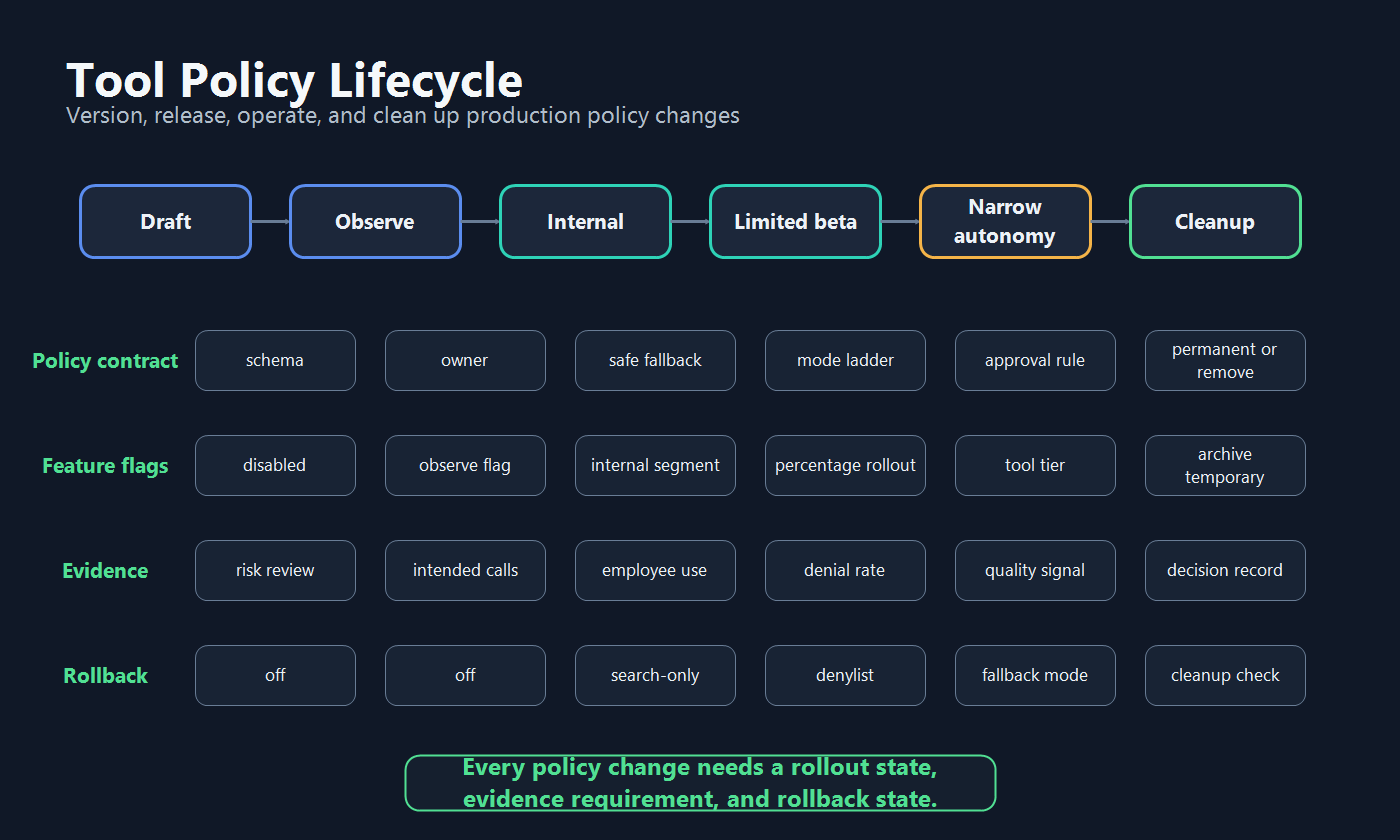Click the Feature flags row label
This screenshot has height=840, width=1400.
point(105,466)
